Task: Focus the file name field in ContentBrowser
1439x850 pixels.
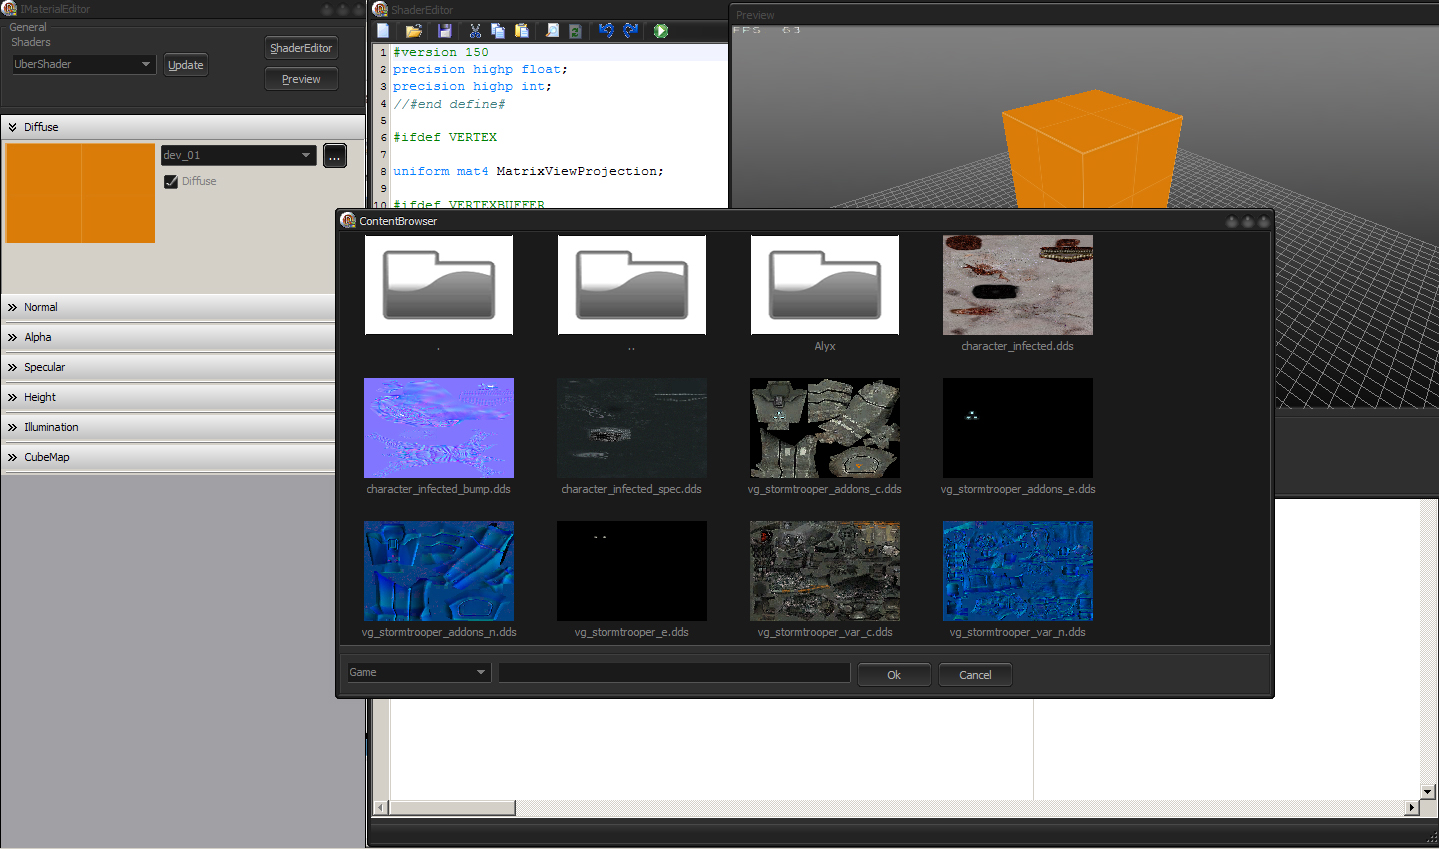Action: point(674,673)
